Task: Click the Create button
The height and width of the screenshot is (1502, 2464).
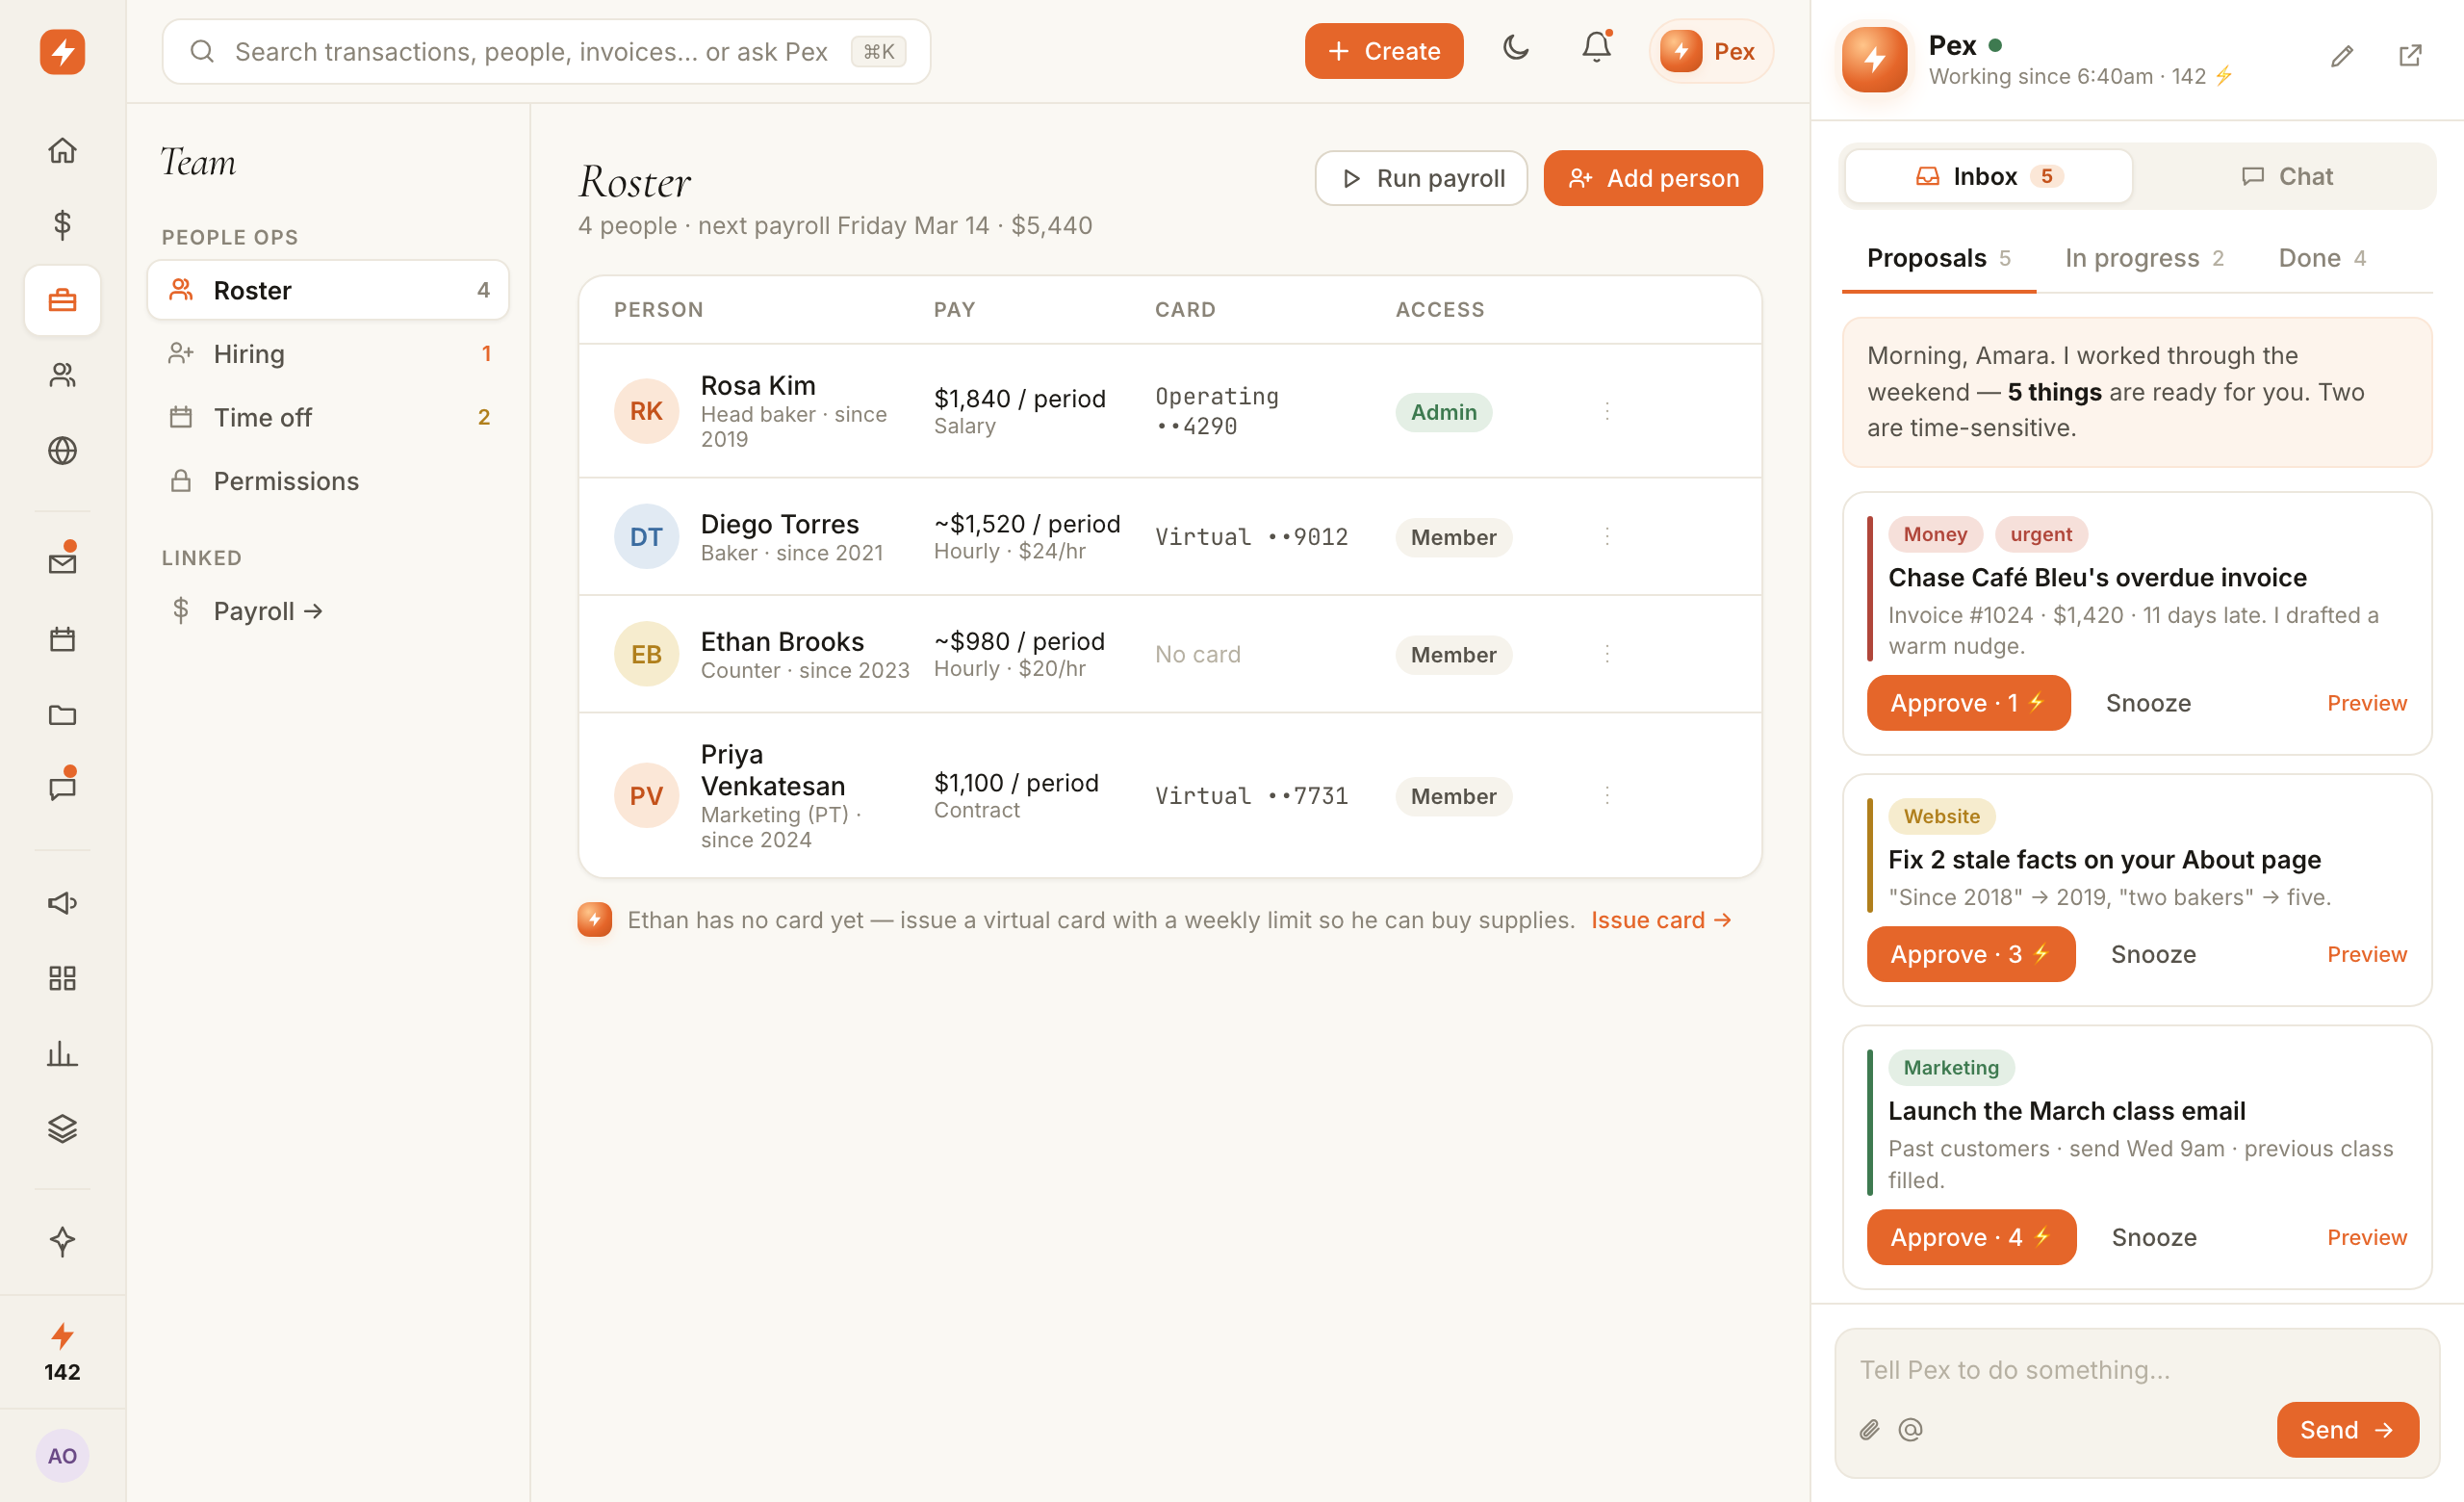Action: point(1384,51)
